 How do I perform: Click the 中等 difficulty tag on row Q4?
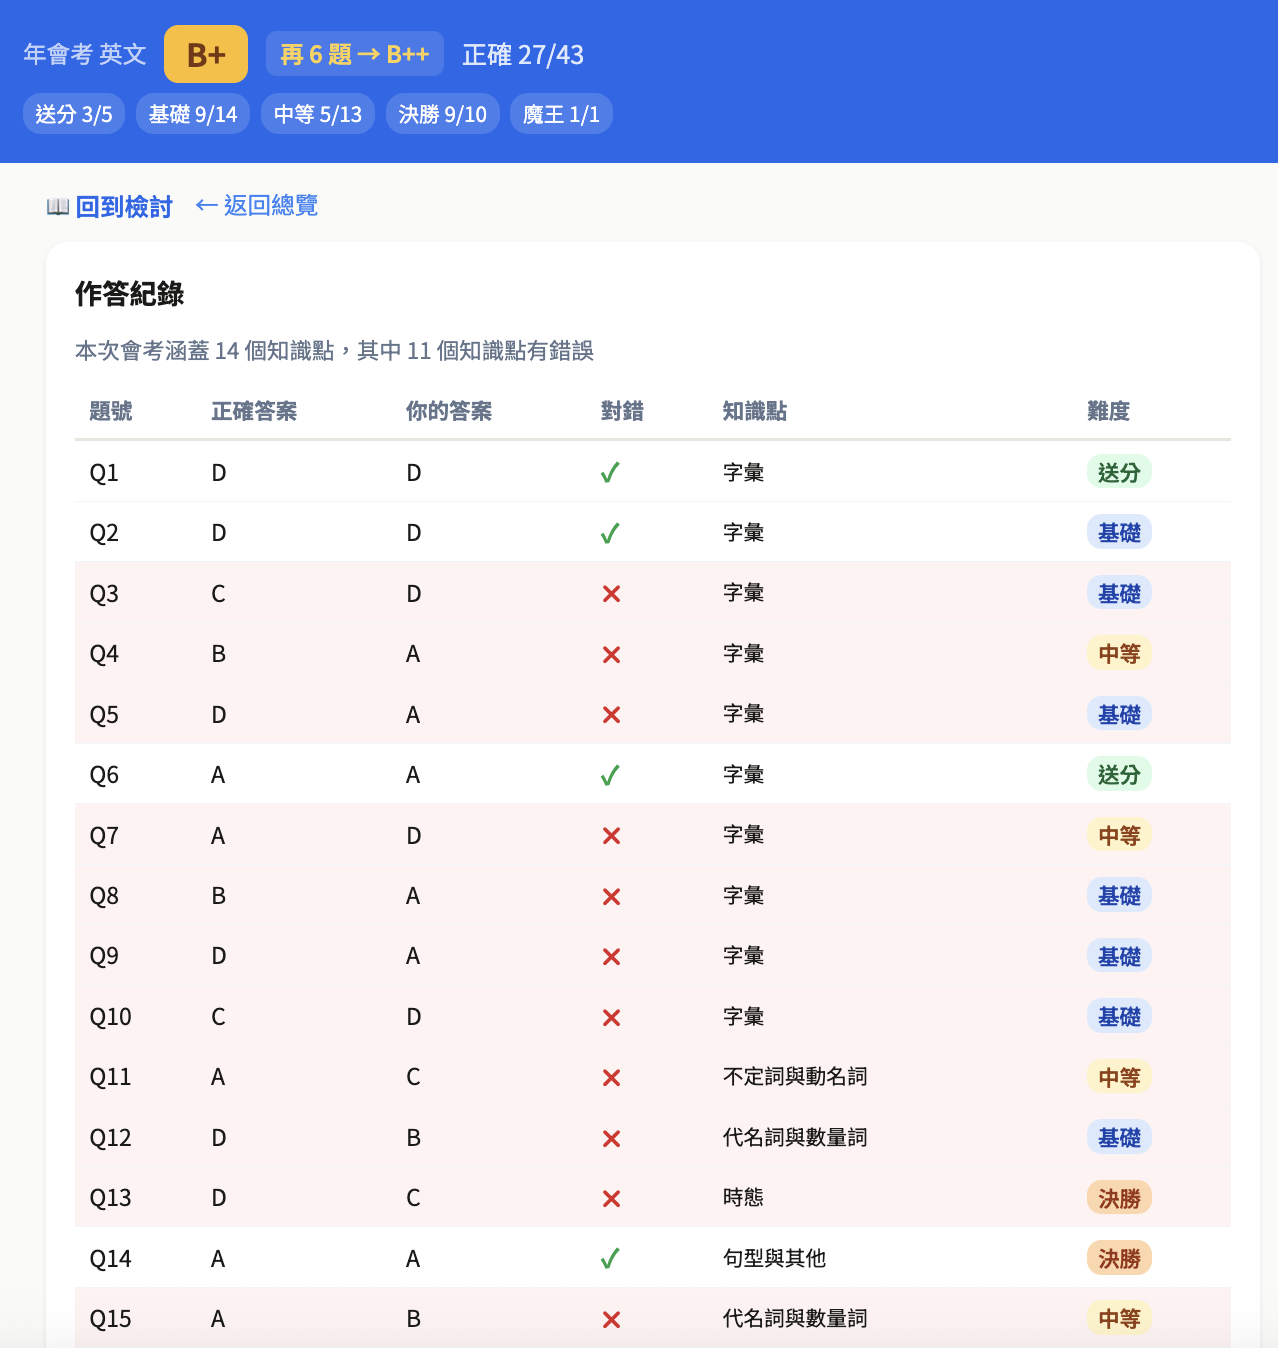(1118, 653)
